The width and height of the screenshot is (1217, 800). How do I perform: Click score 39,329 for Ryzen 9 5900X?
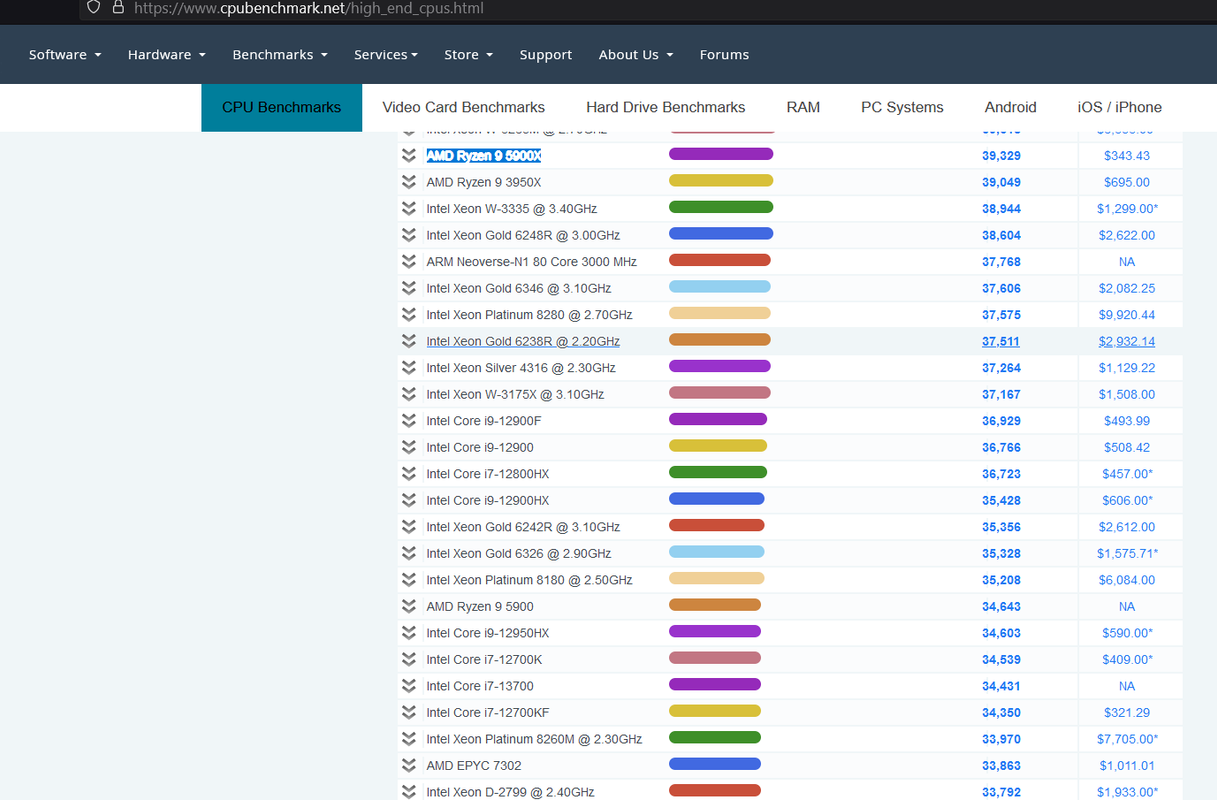point(1001,156)
